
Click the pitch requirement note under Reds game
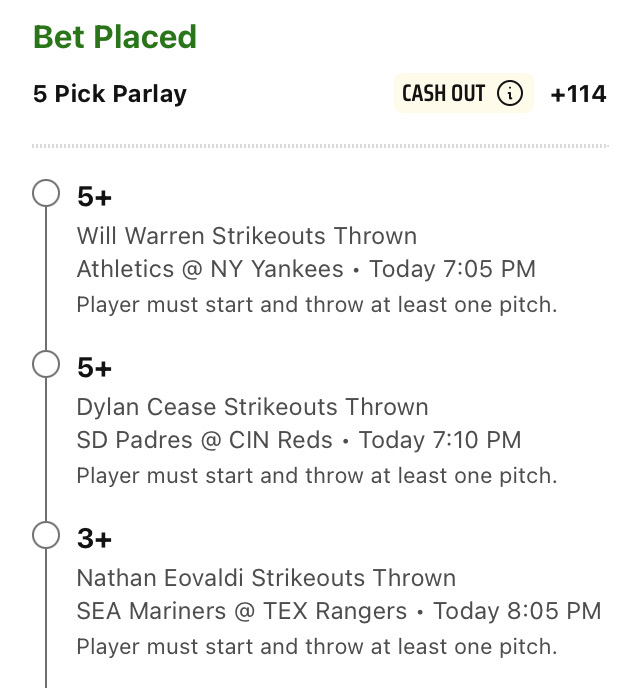coord(317,476)
